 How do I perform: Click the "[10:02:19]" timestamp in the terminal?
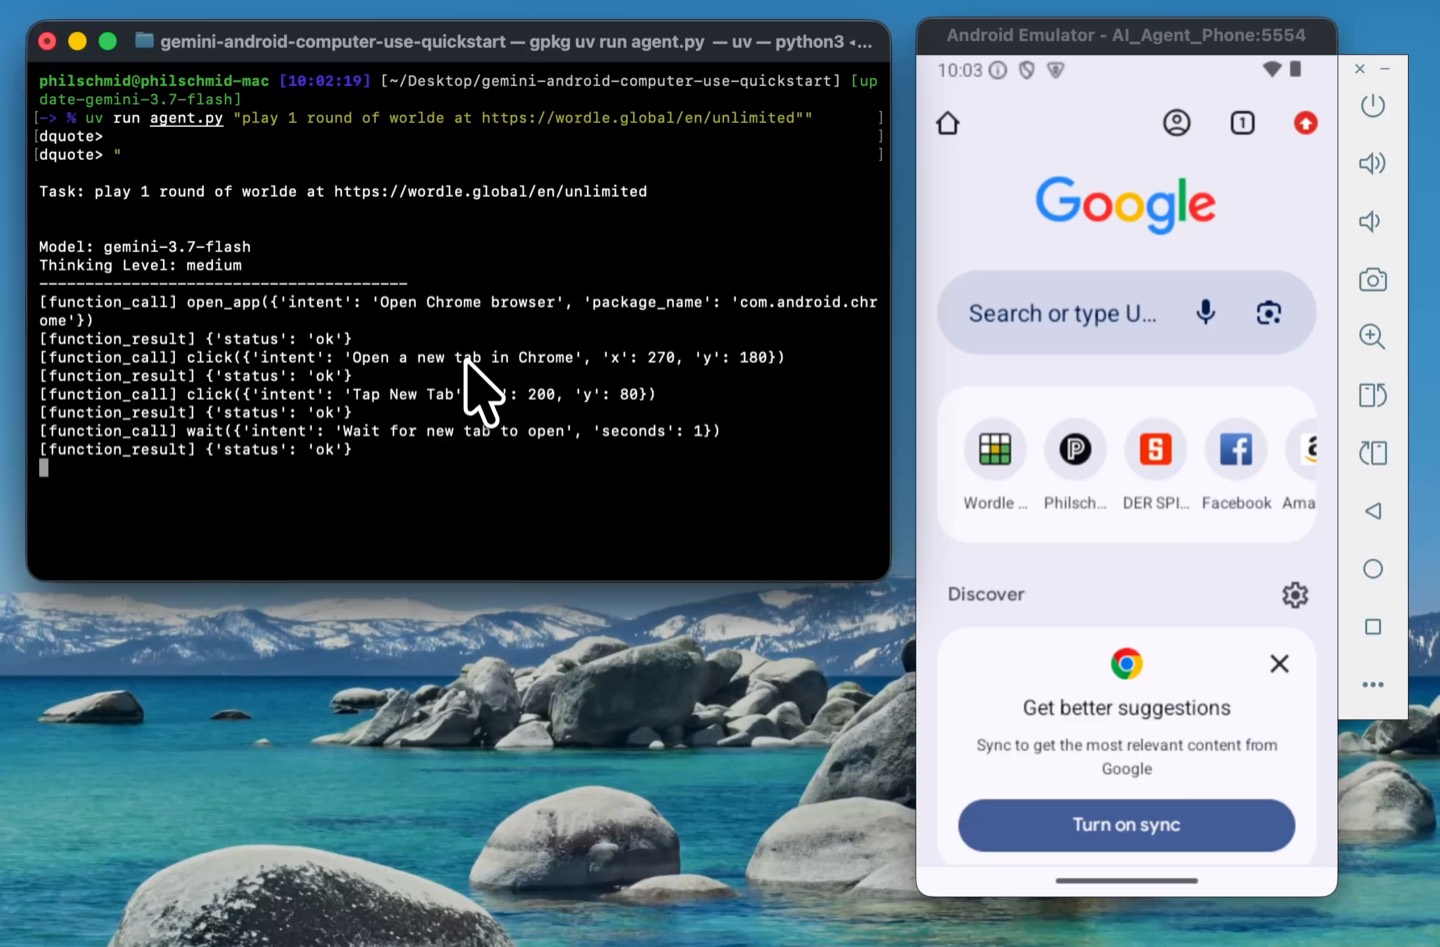[x=325, y=81]
